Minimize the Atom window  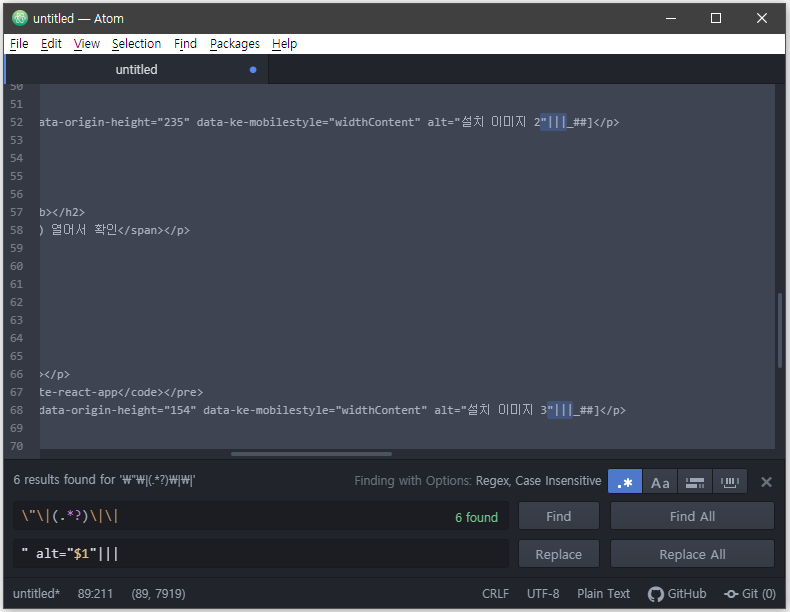click(671, 19)
